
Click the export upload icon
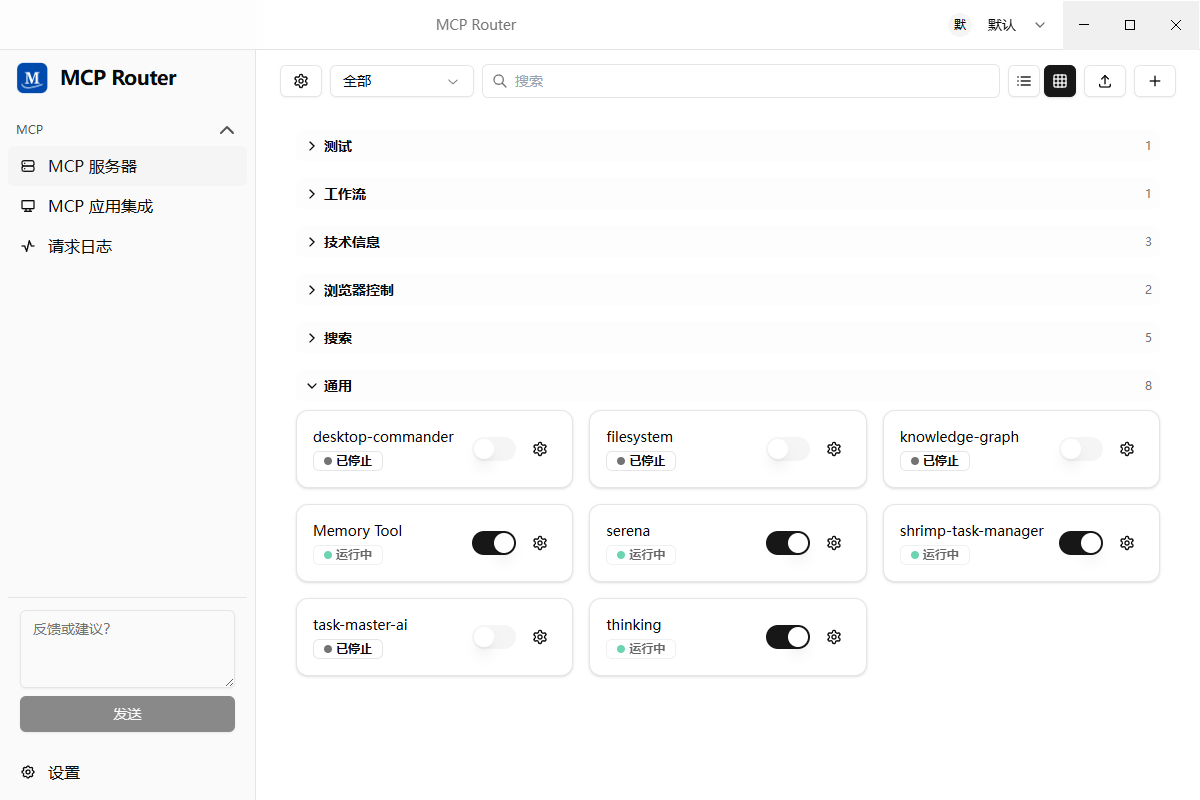point(1105,81)
